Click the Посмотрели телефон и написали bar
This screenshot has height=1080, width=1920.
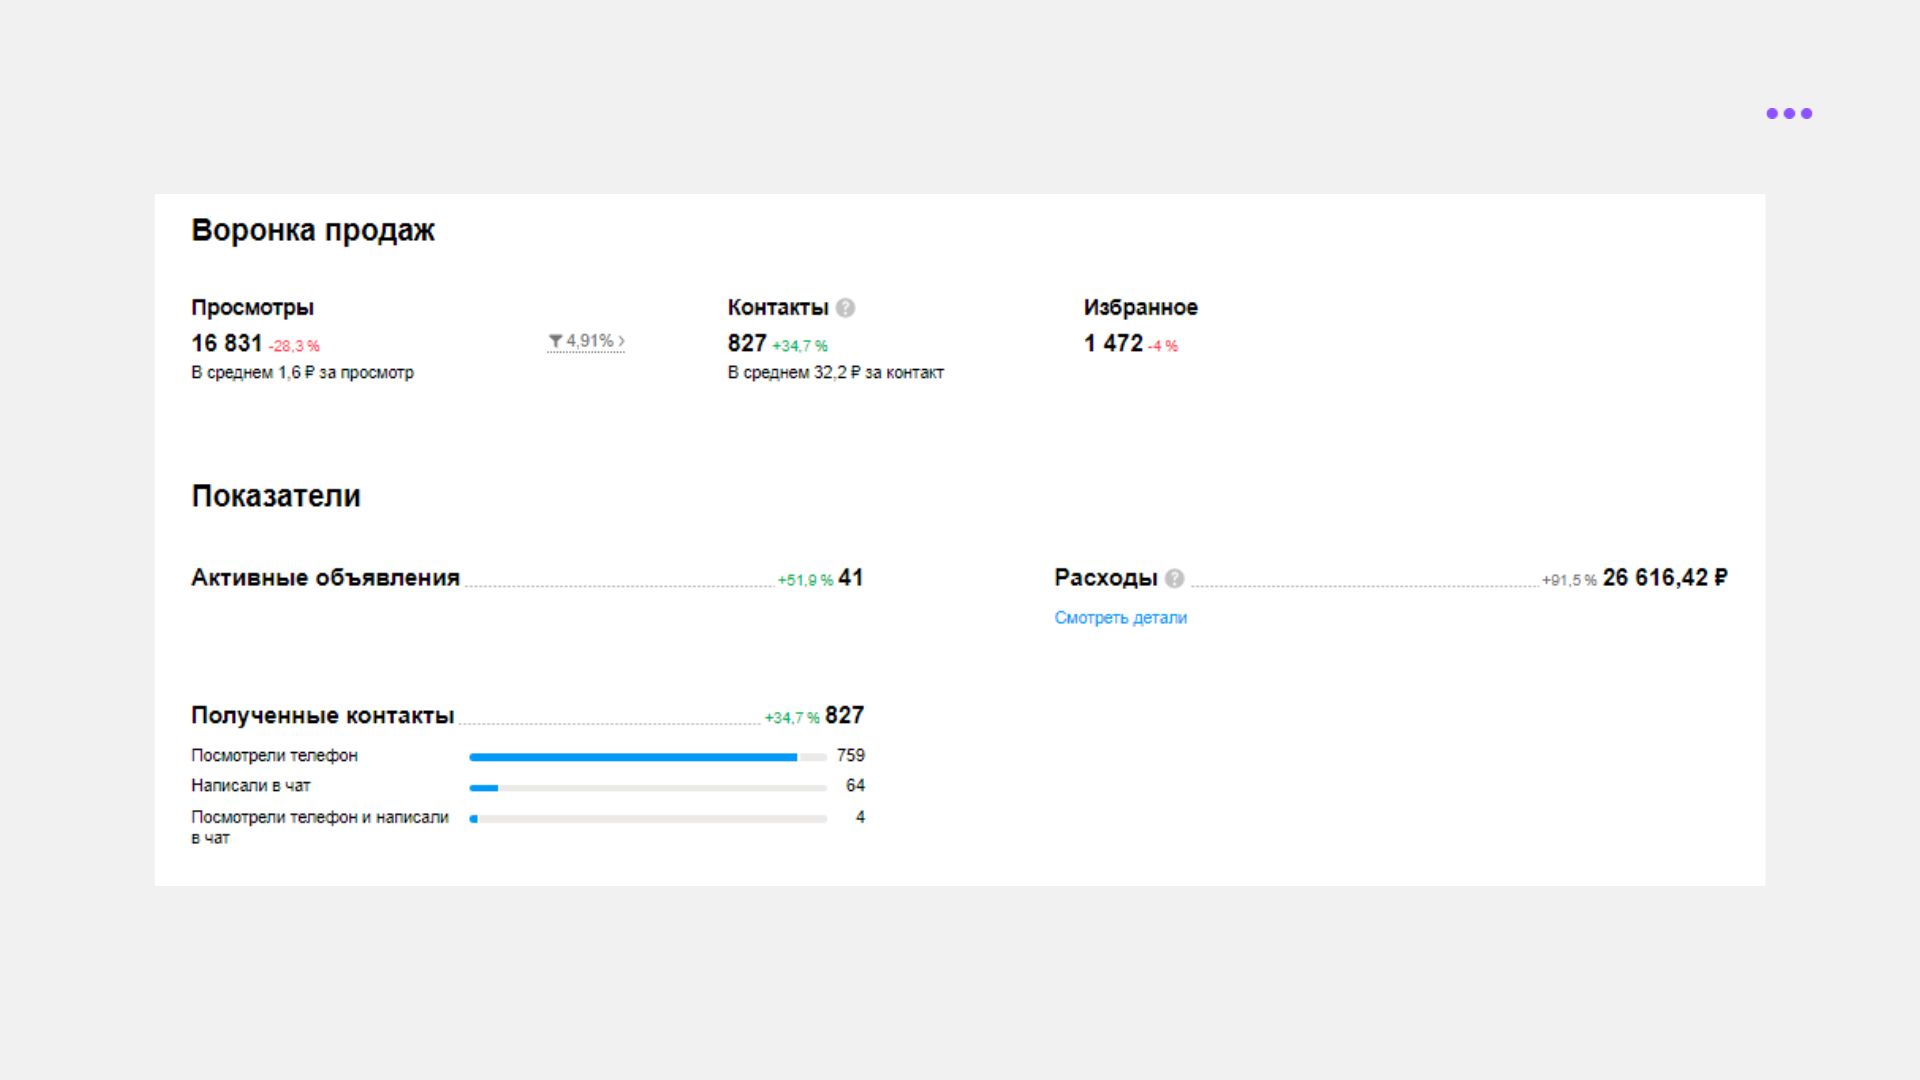[x=647, y=819]
